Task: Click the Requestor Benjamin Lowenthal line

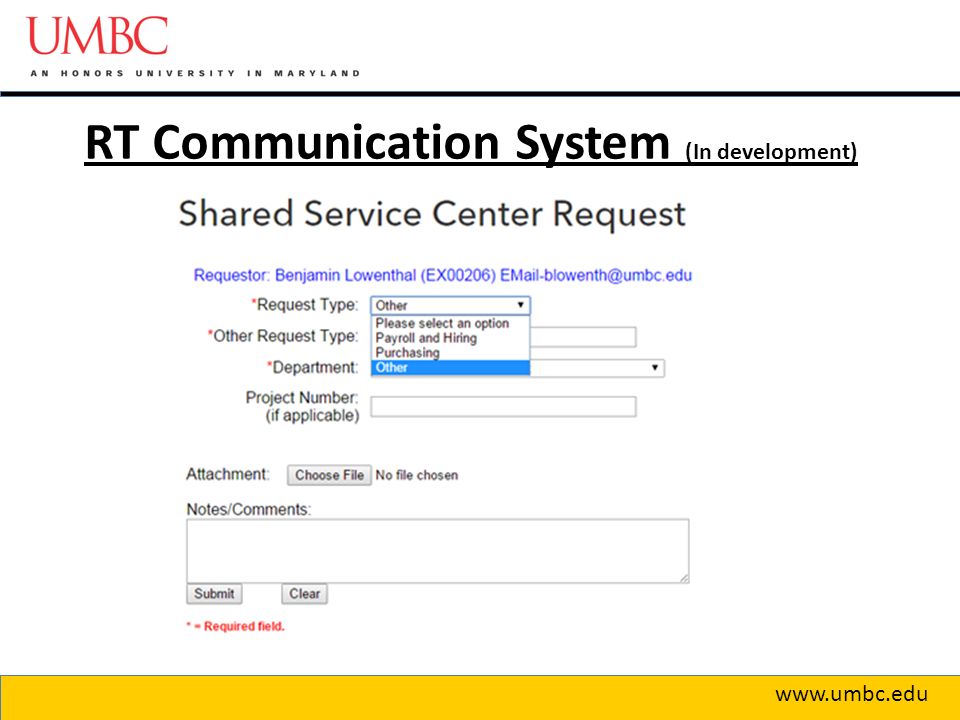Action: (443, 276)
